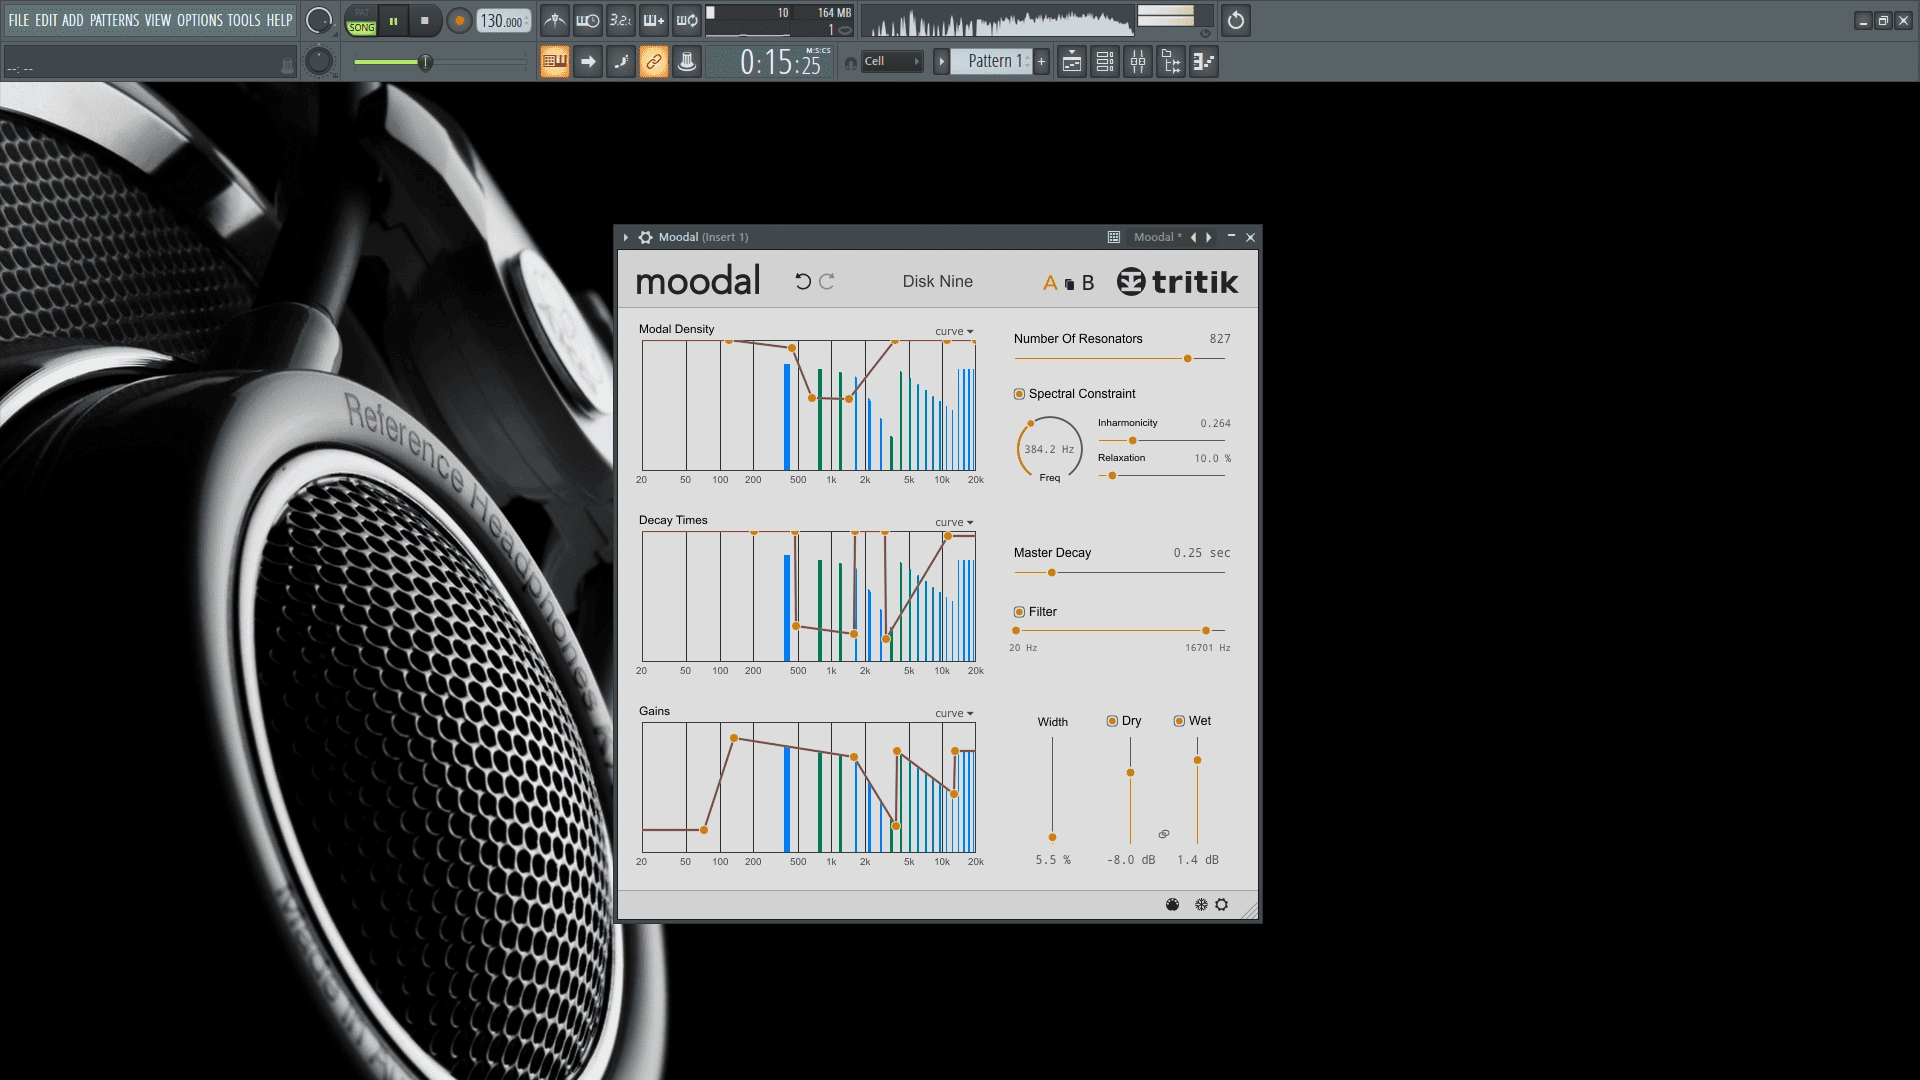Enable the 3-2-1 countdown before recording
This screenshot has width=1920, height=1080.
point(621,20)
